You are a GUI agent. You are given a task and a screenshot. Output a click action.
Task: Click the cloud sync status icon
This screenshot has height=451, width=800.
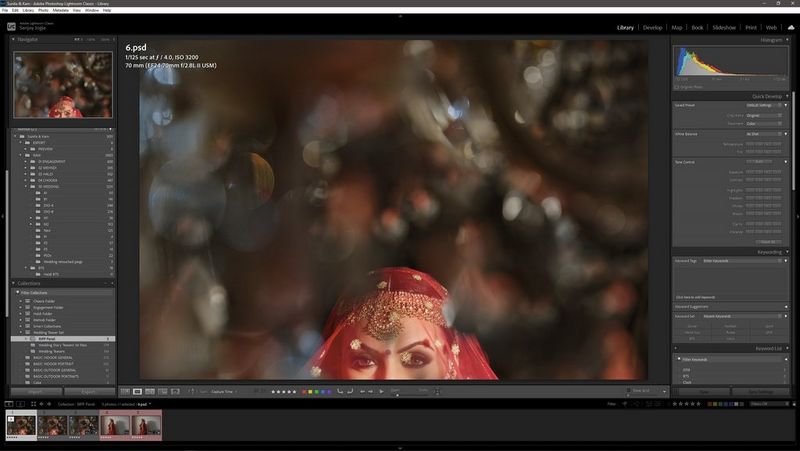click(x=790, y=27)
